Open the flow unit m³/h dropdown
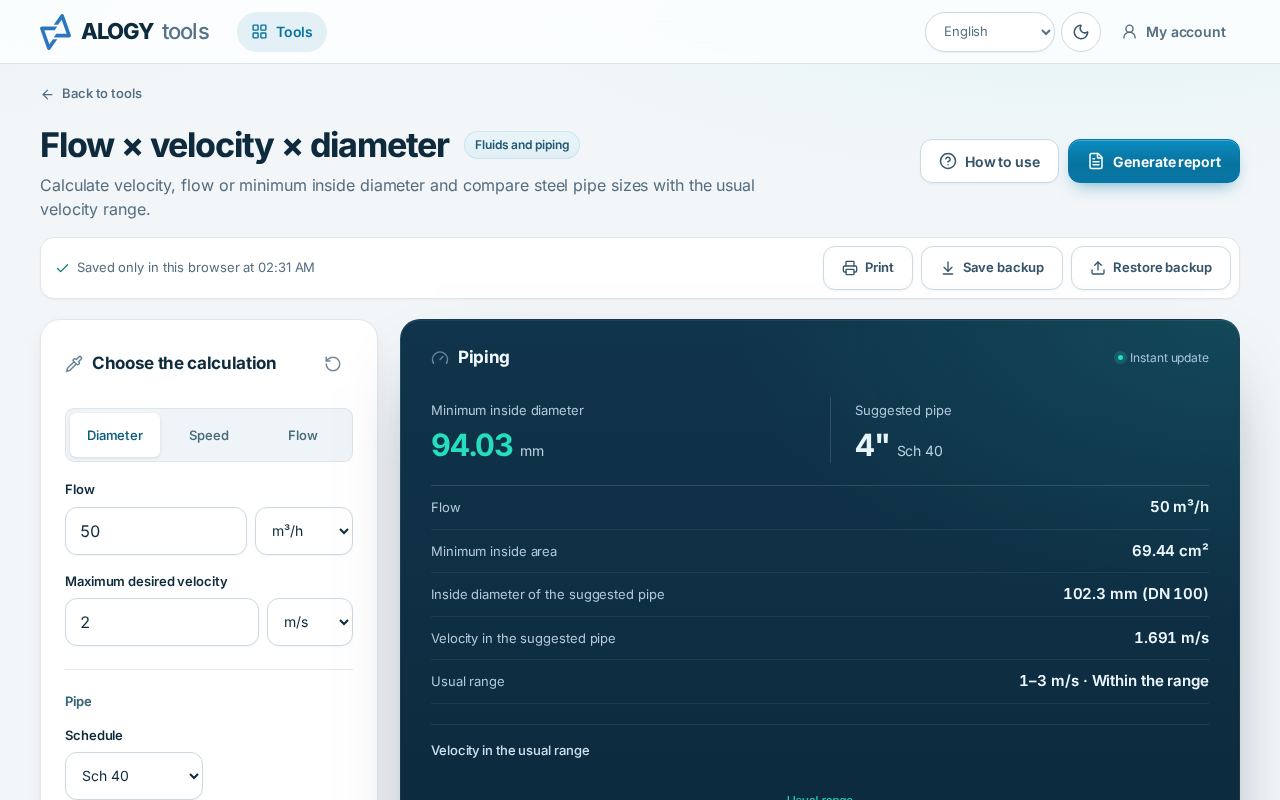 point(304,531)
